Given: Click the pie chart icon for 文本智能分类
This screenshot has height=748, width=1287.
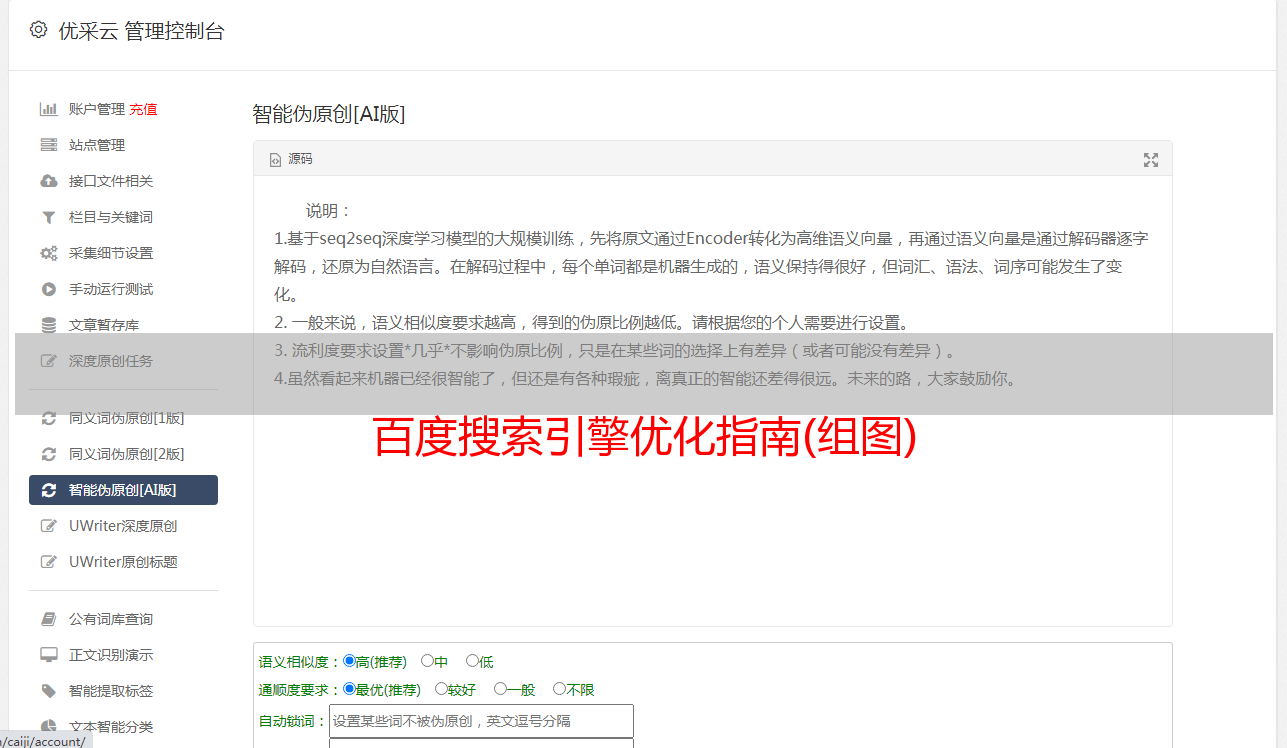Looking at the screenshot, I should click(48, 727).
